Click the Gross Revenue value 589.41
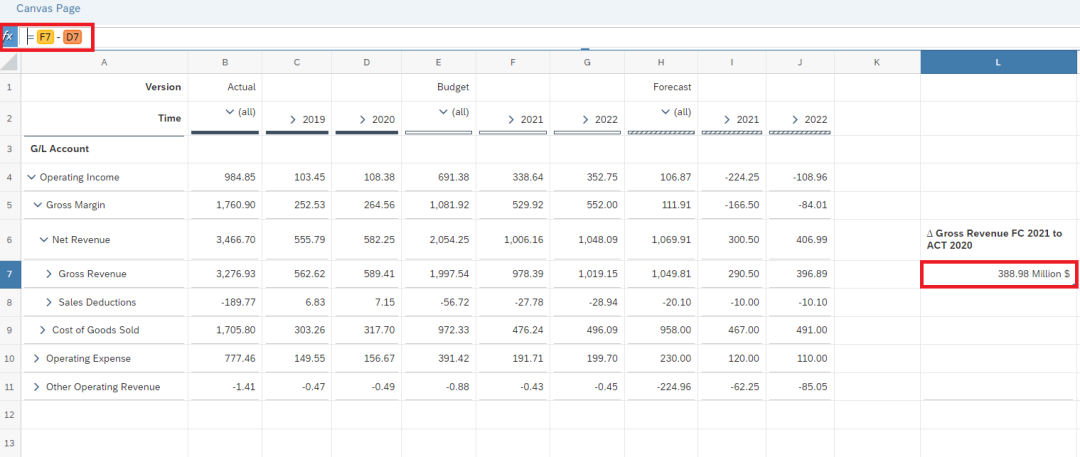1080x457 pixels. click(380, 274)
